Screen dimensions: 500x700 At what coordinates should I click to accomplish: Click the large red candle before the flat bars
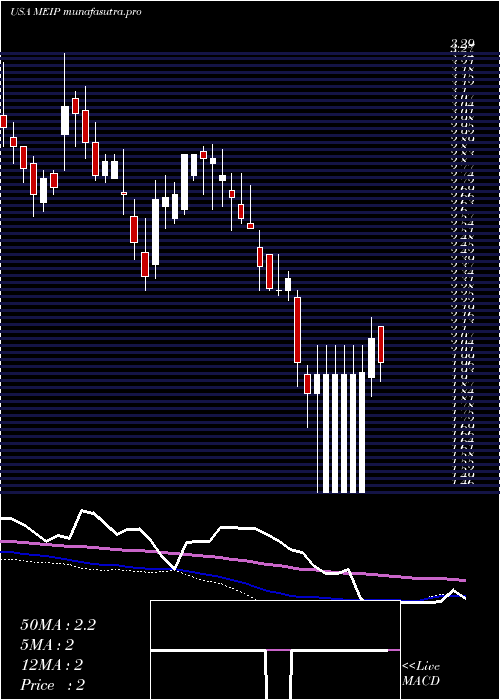(x=297, y=330)
